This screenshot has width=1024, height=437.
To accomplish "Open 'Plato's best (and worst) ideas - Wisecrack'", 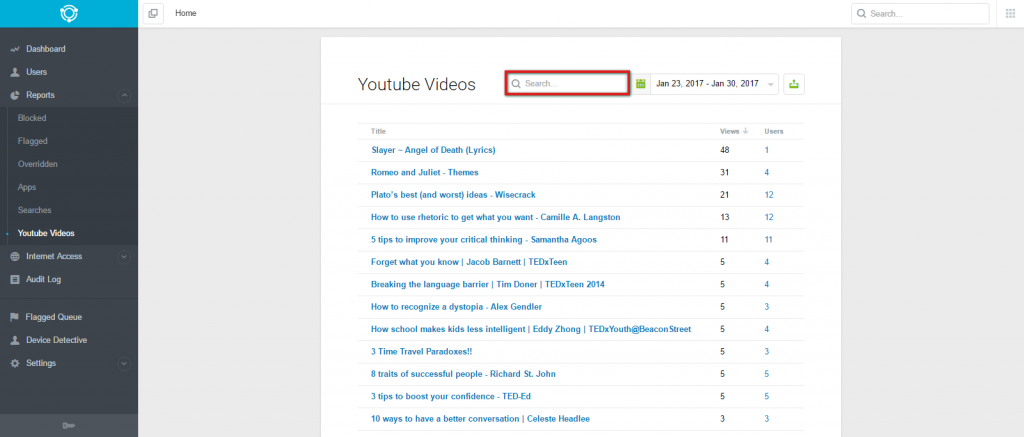I will click(x=453, y=195).
